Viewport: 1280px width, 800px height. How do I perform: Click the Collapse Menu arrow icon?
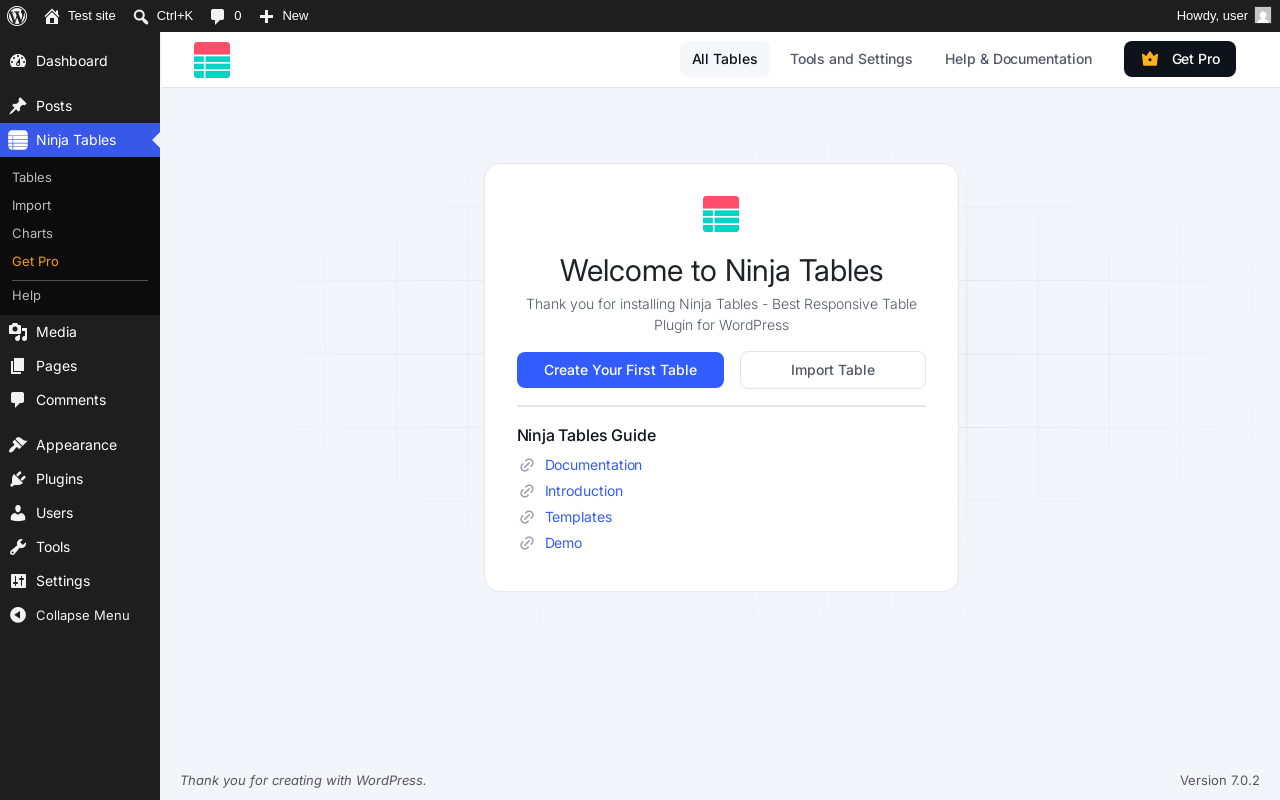18,615
